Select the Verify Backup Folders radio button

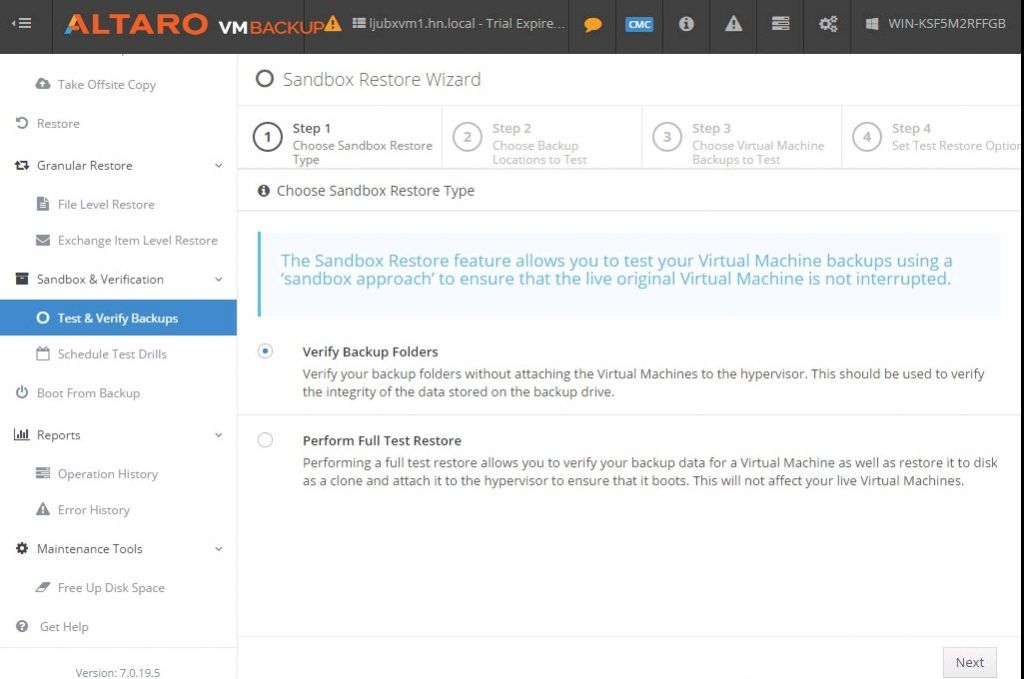(265, 351)
